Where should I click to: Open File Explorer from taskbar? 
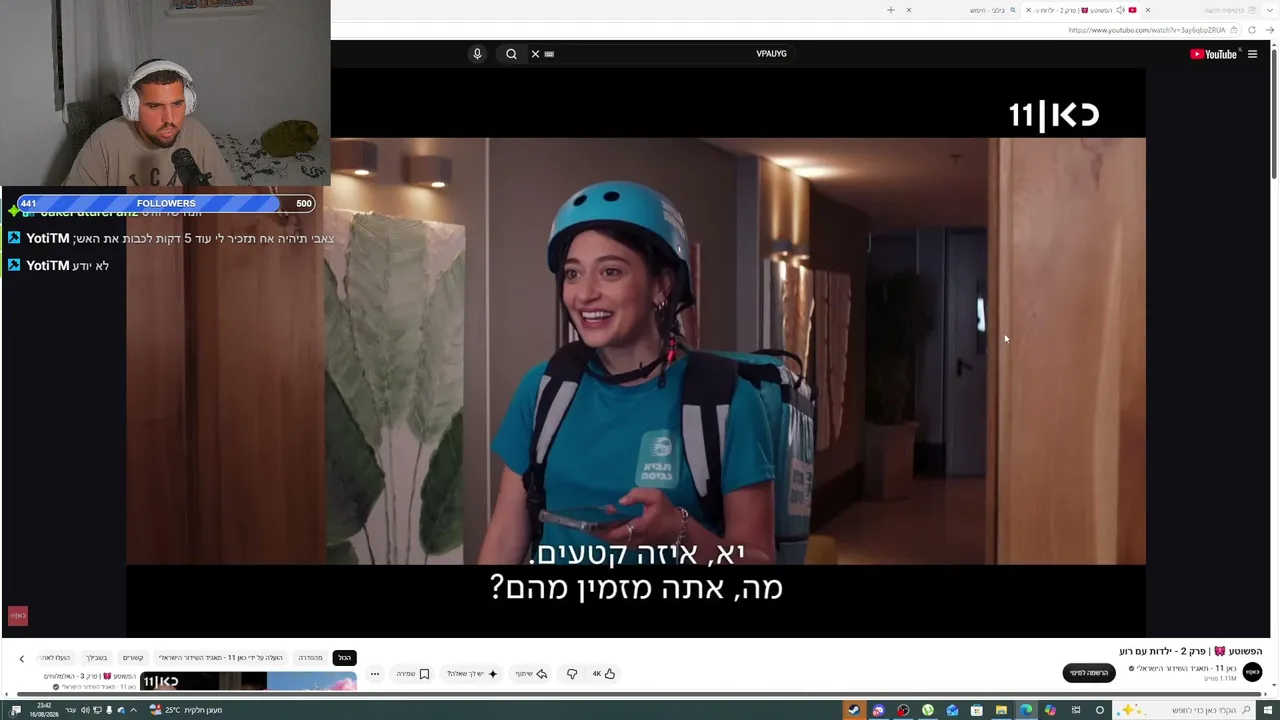(1001, 710)
